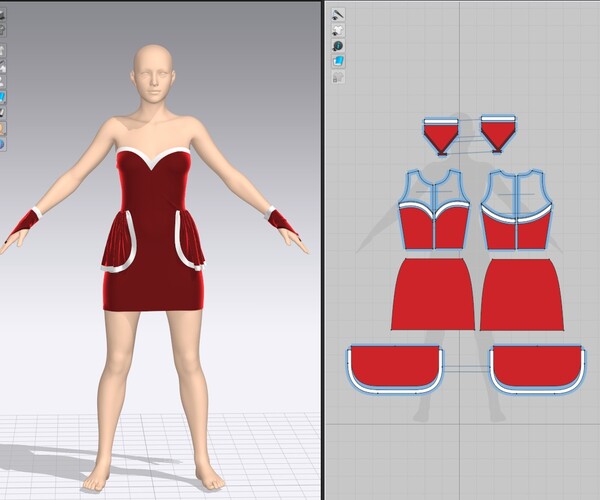Screen dimensions: 600x500
Task: Select the blue textured surface icon in 3D window
Action: [2, 97]
